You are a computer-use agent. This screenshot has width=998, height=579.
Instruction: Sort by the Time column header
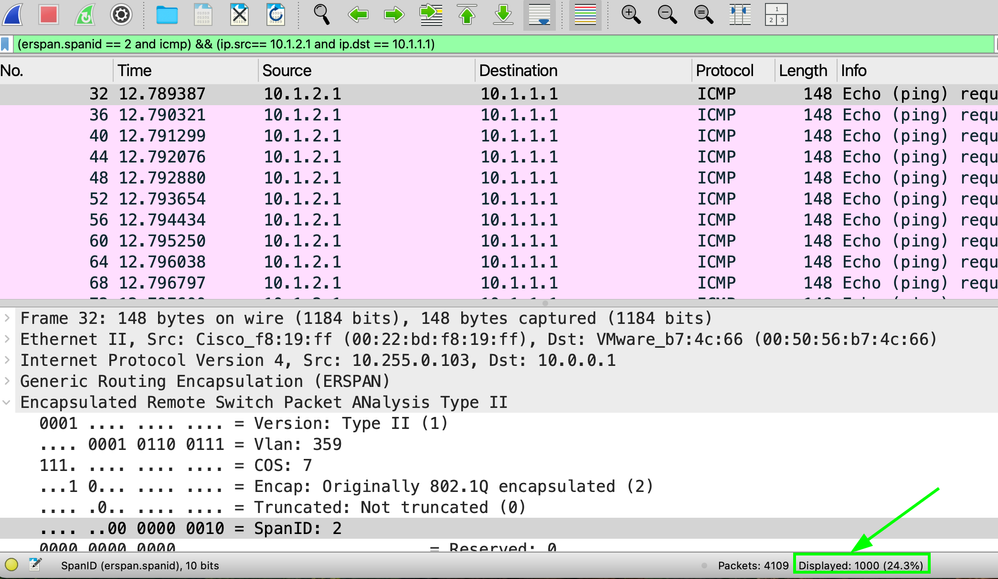click(x=186, y=71)
